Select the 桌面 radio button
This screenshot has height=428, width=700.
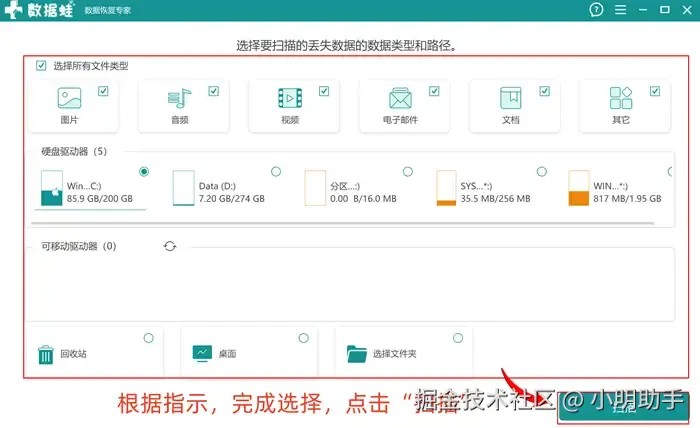tap(304, 338)
